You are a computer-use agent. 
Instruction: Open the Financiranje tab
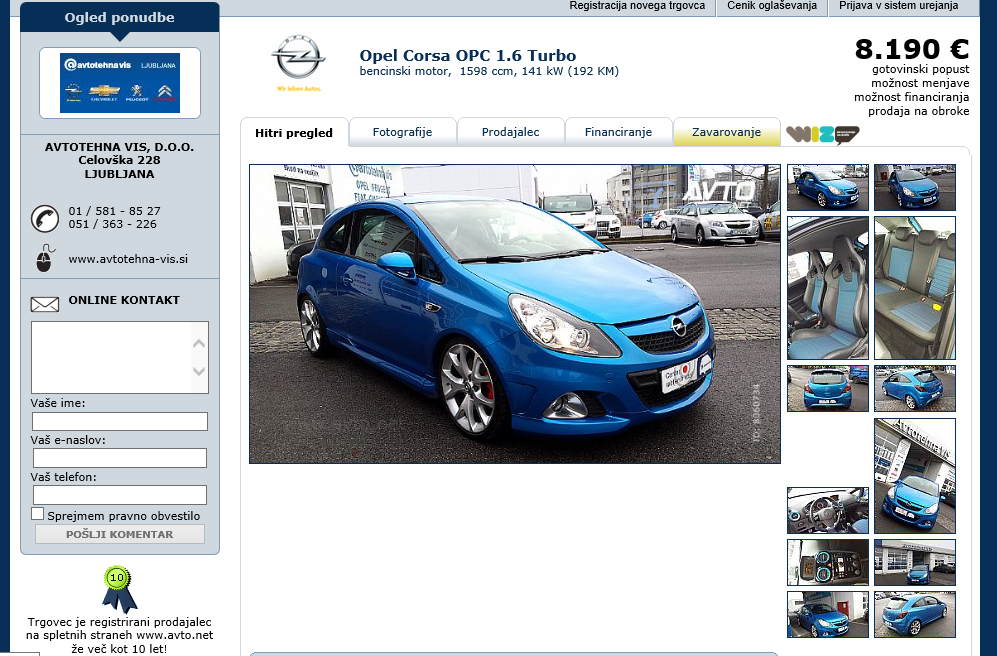[x=619, y=132]
